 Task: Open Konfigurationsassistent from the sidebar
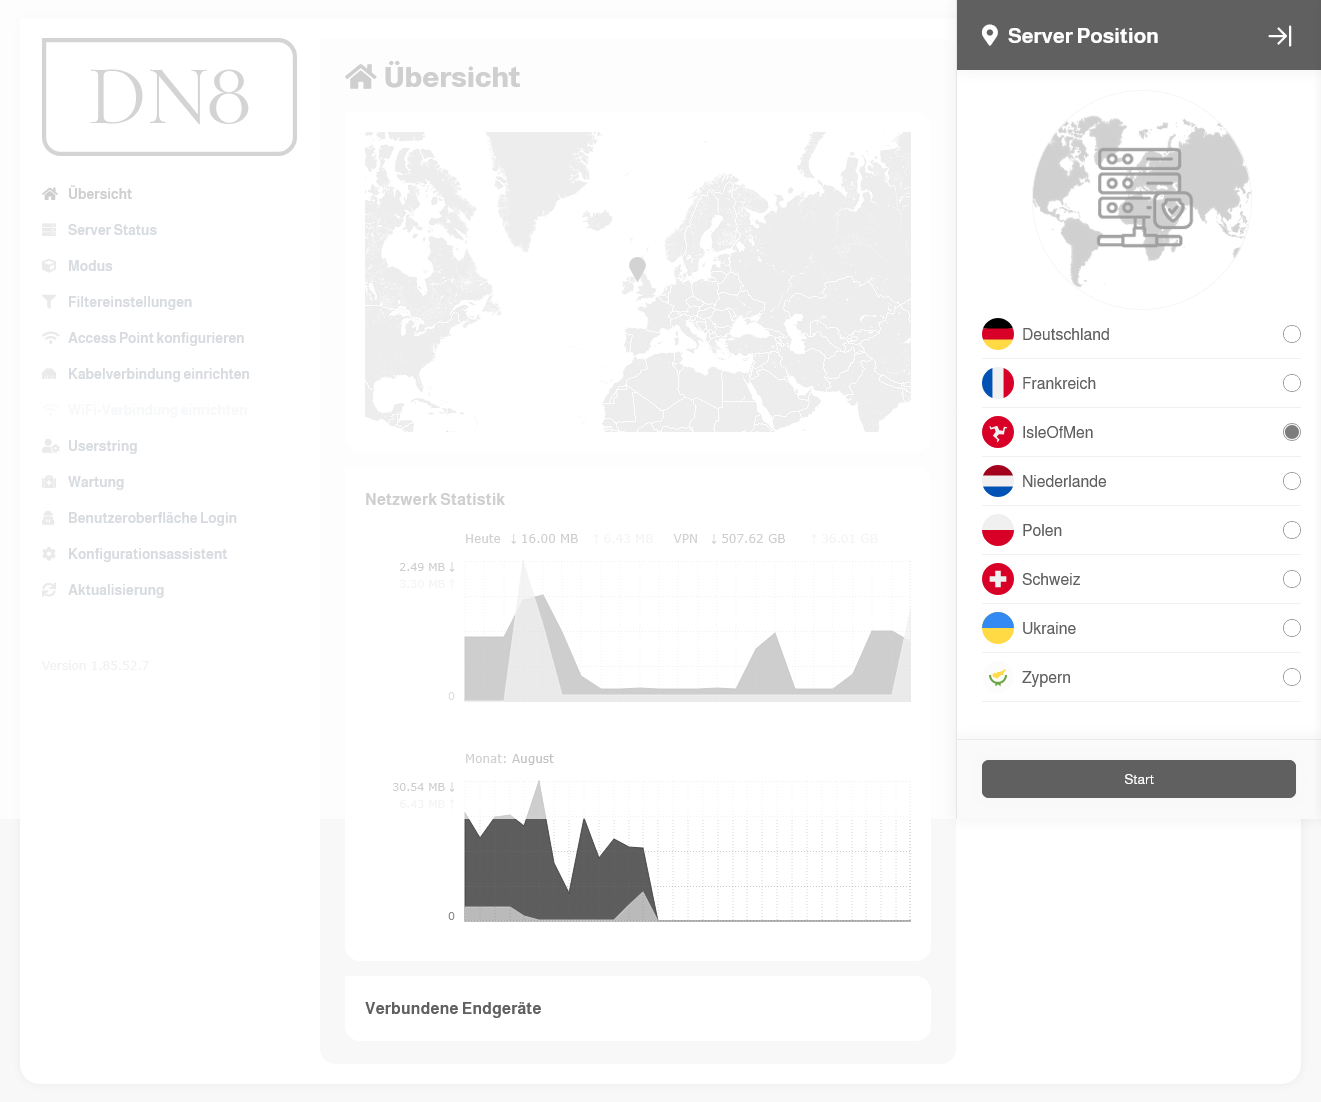click(x=147, y=554)
